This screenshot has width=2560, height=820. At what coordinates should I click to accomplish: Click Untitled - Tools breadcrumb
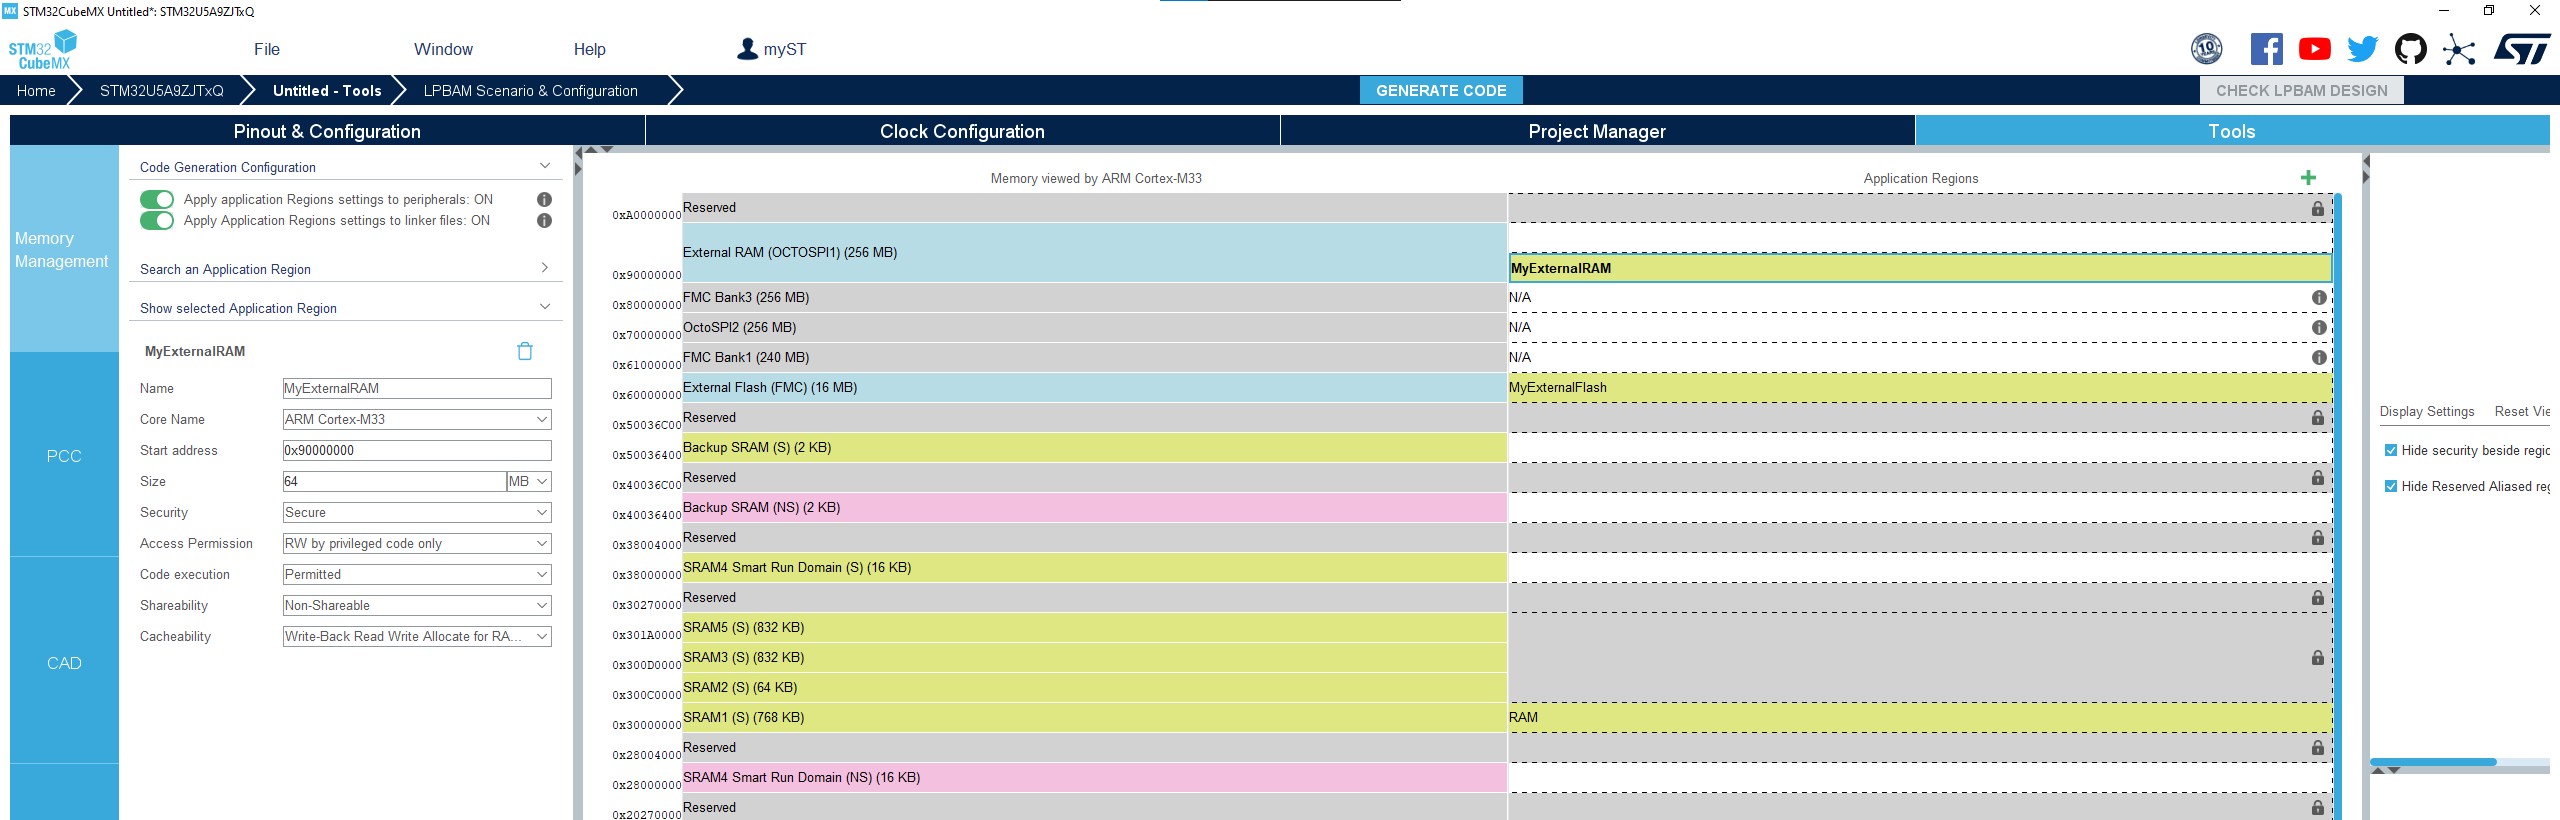click(327, 90)
